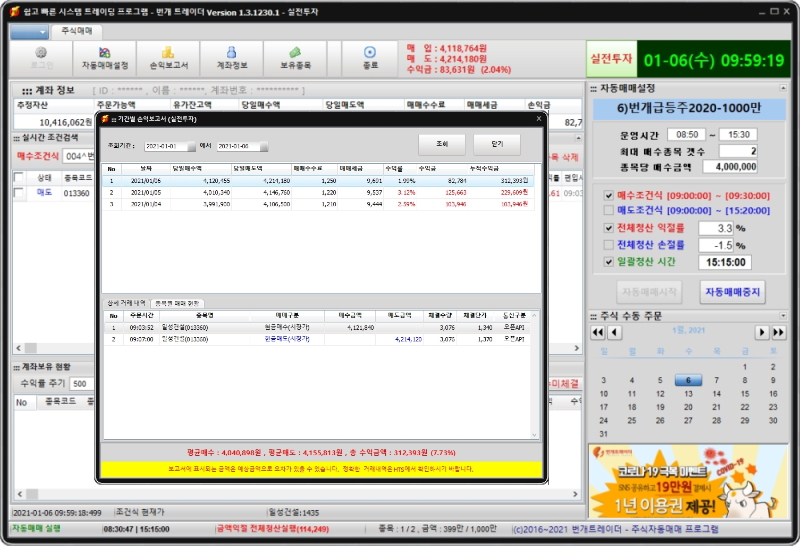Open the end date dropdown in report dialog
The image size is (800, 546).
(x=263, y=146)
